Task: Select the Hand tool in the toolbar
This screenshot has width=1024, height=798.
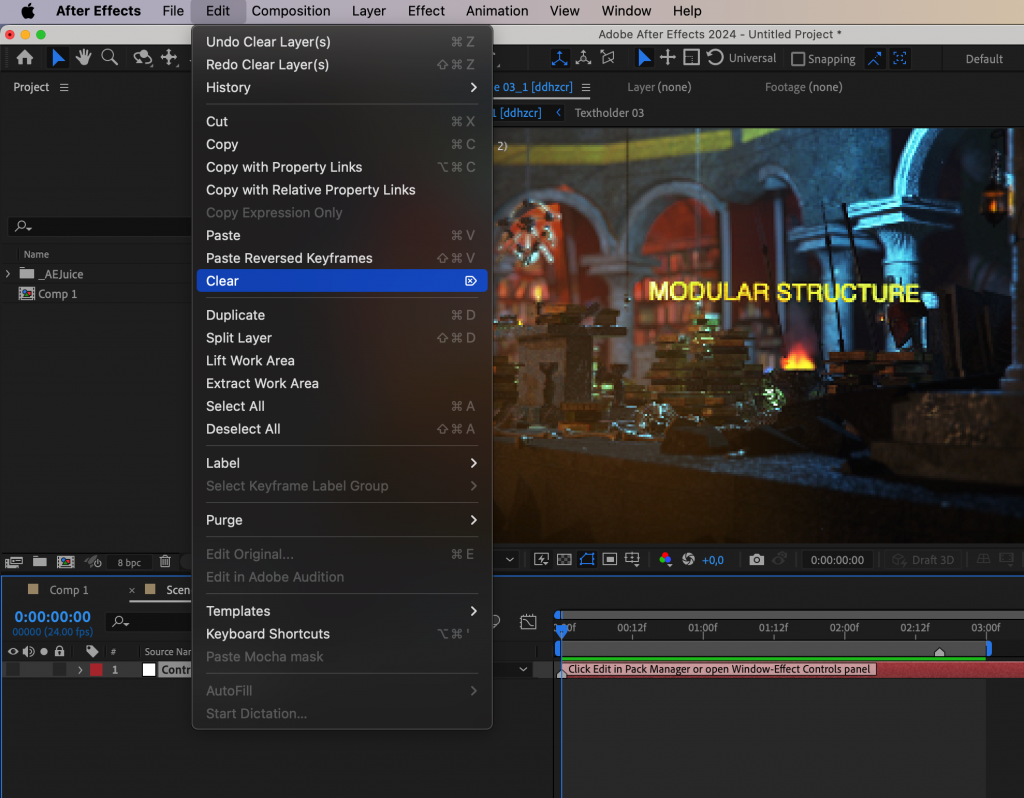Action: 84,57
